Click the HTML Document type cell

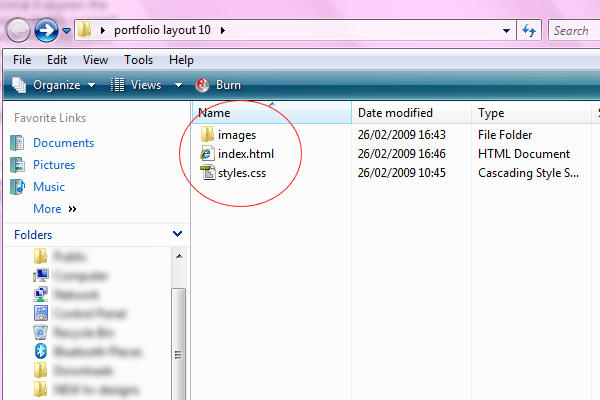(524, 154)
